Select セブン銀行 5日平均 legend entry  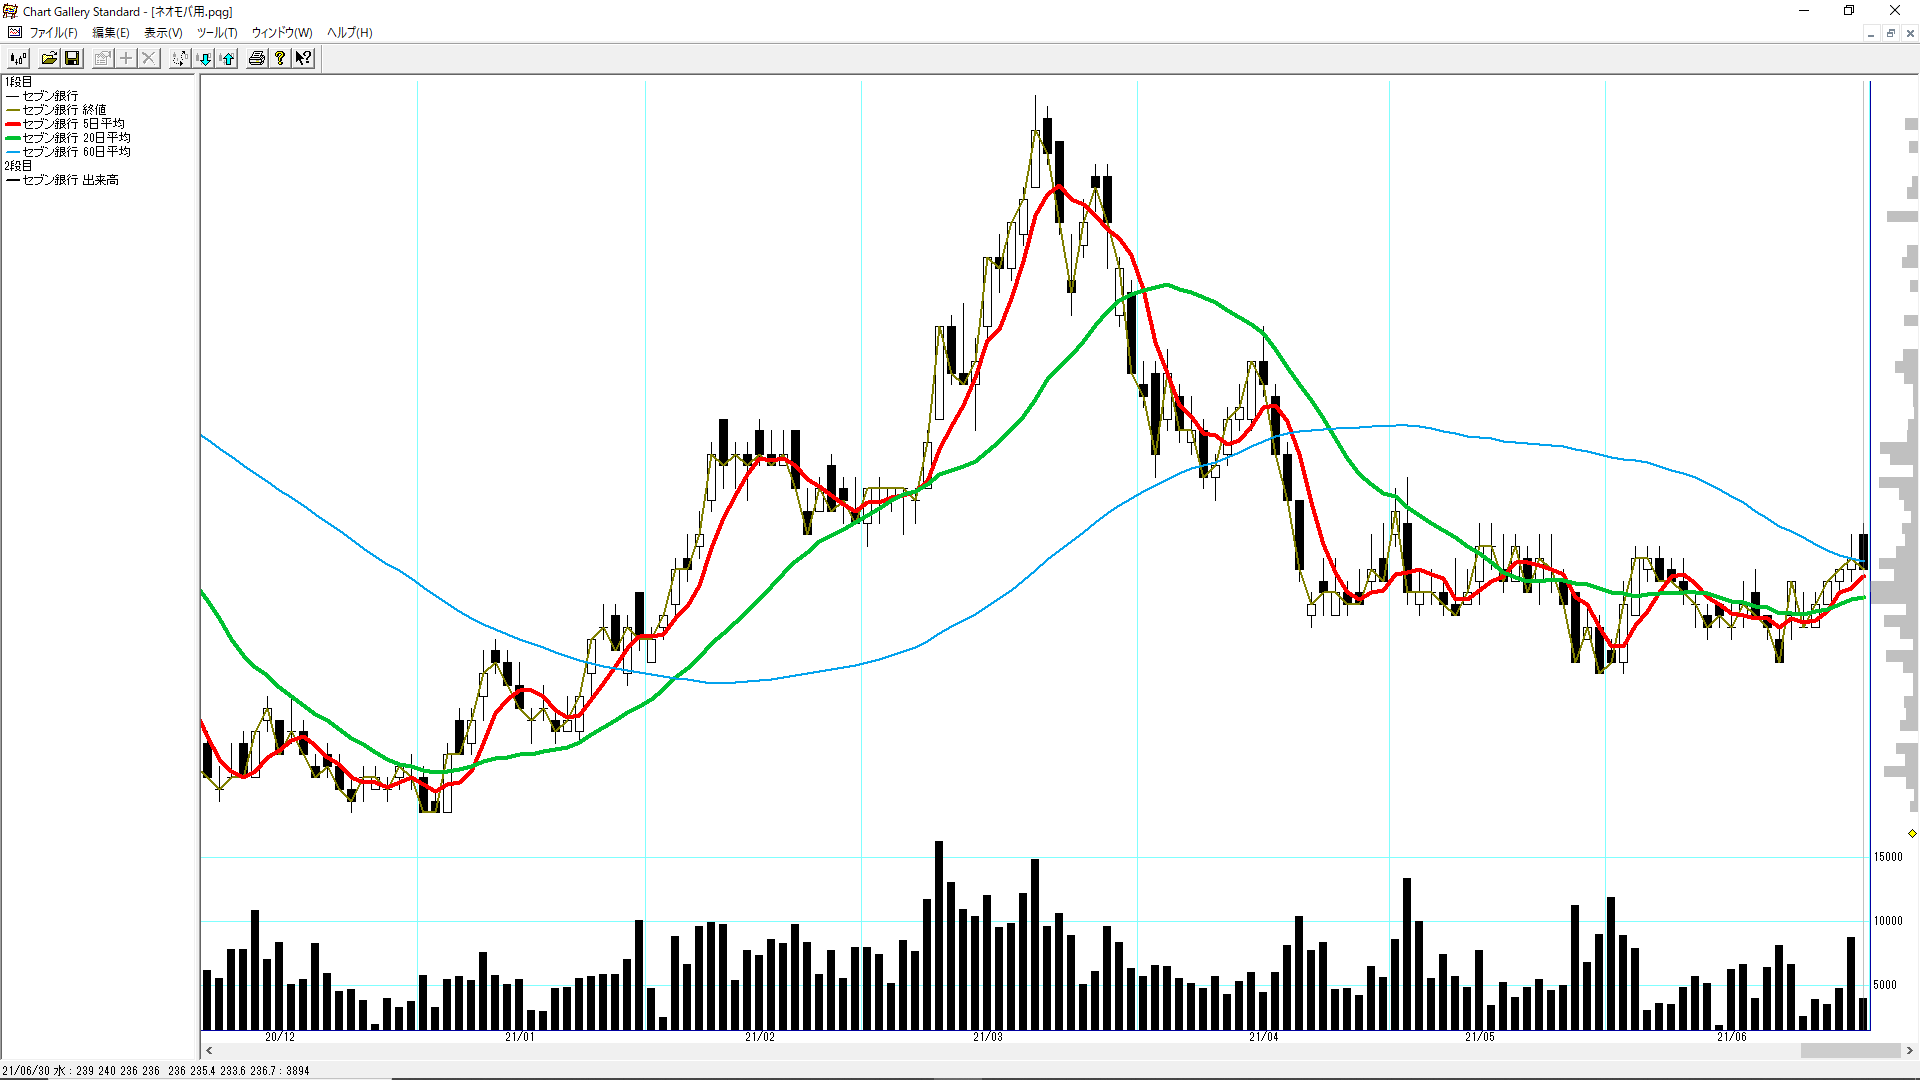(74, 124)
